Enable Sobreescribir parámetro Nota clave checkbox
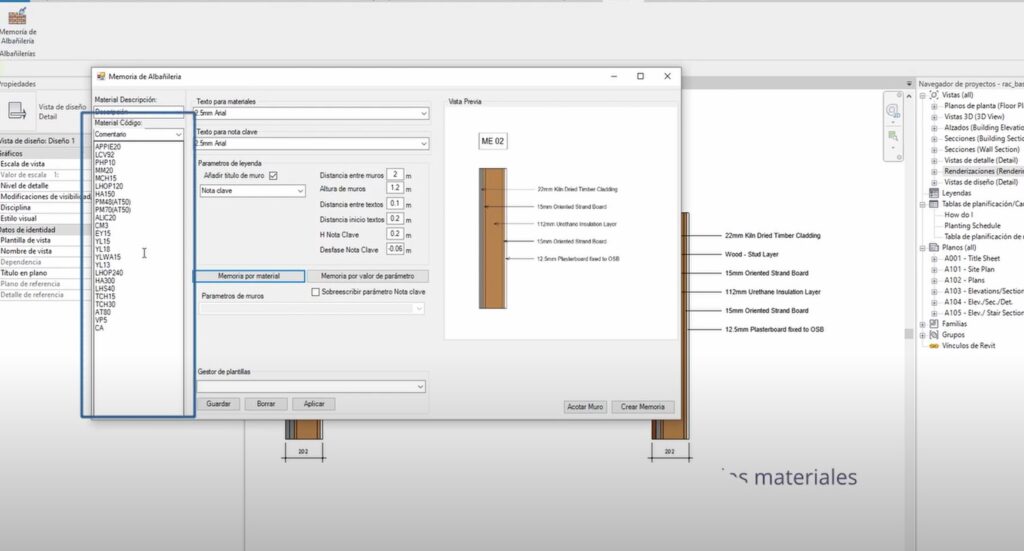Image resolution: width=1024 pixels, height=551 pixels. pyautogui.click(x=315, y=292)
